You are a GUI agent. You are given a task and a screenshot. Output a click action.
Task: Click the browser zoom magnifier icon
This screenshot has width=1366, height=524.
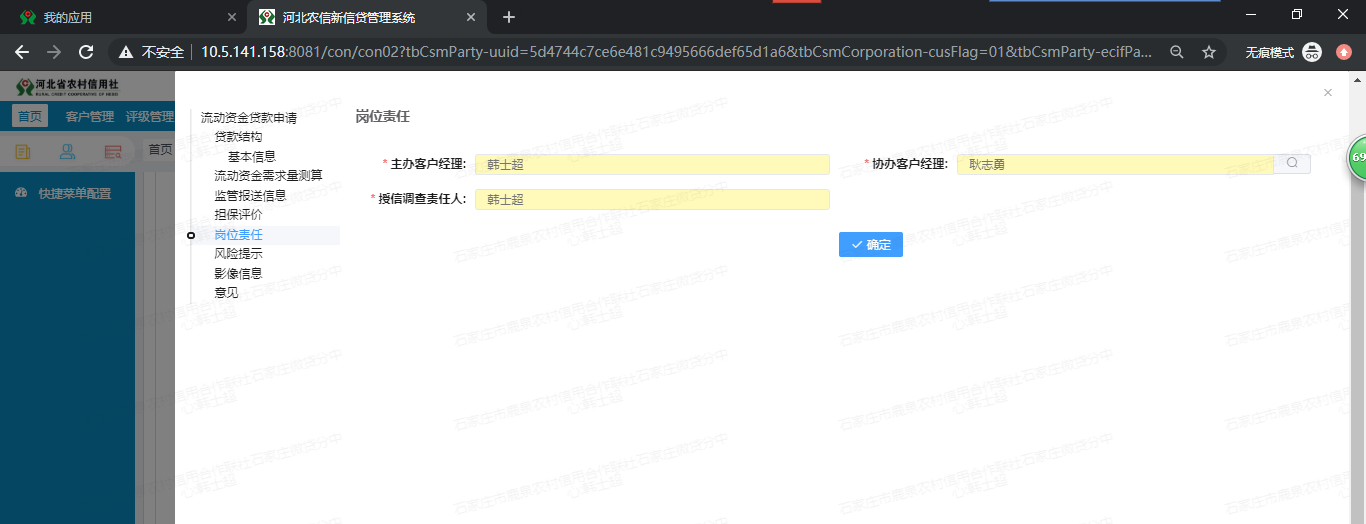click(1177, 52)
